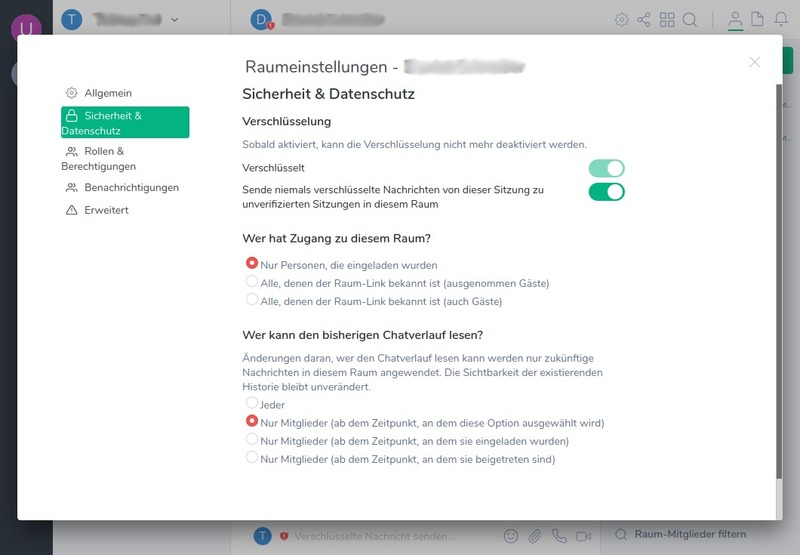
Task: Select 'Alle, denen der Raum-Link bekannt ist (auch Gäste)'
Action: pos(252,300)
